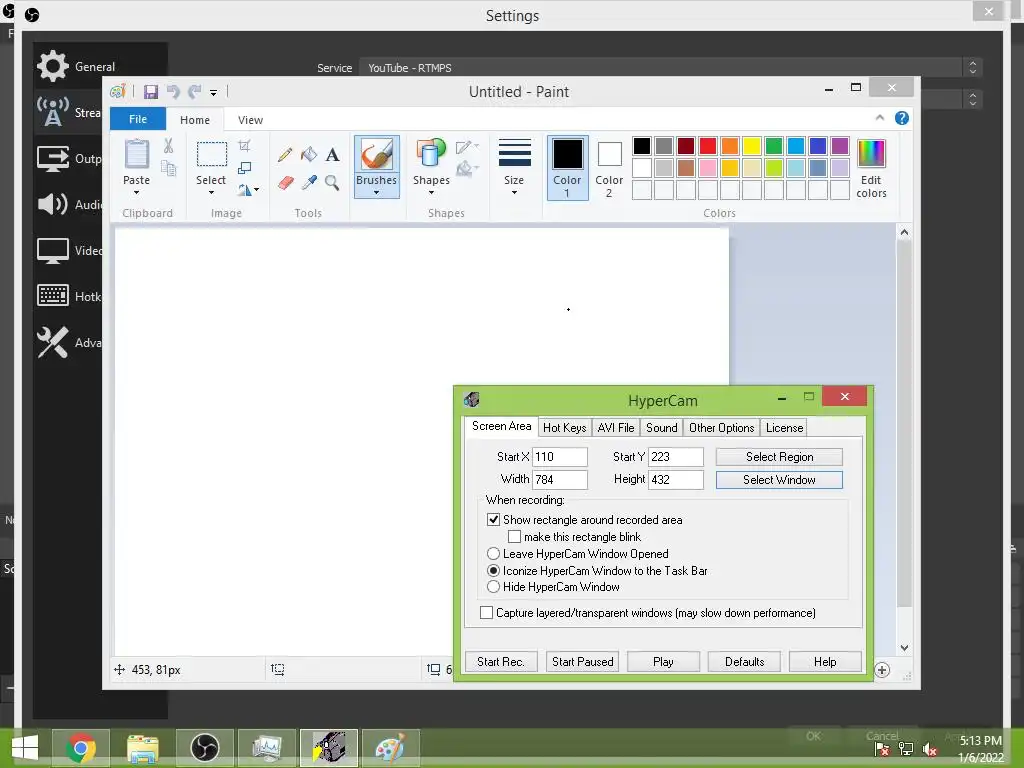Click zoom in plus icon in Paint status bar
This screenshot has height=768, width=1024.
tap(882, 670)
